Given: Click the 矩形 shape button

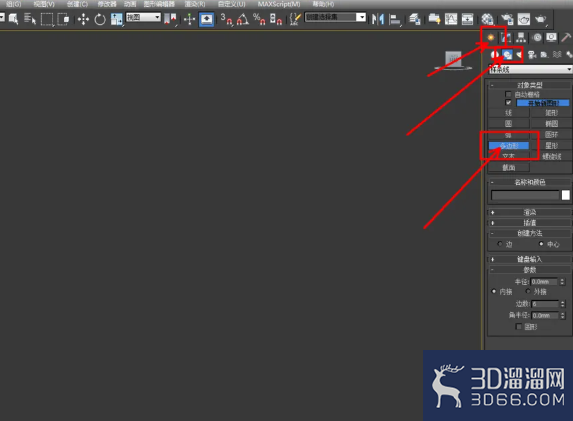Looking at the screenshot, I should click(x=551, y=113).
